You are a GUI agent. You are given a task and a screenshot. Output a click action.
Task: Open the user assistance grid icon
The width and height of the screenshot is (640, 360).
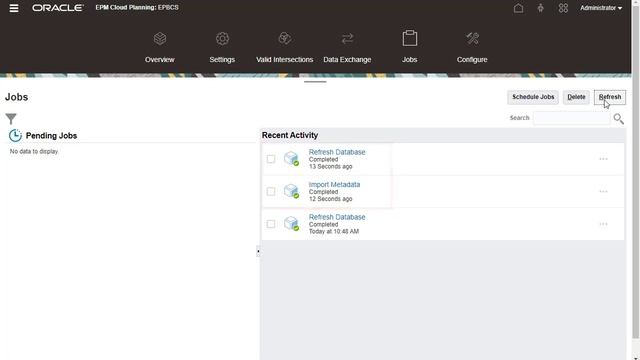coord(563,8)
